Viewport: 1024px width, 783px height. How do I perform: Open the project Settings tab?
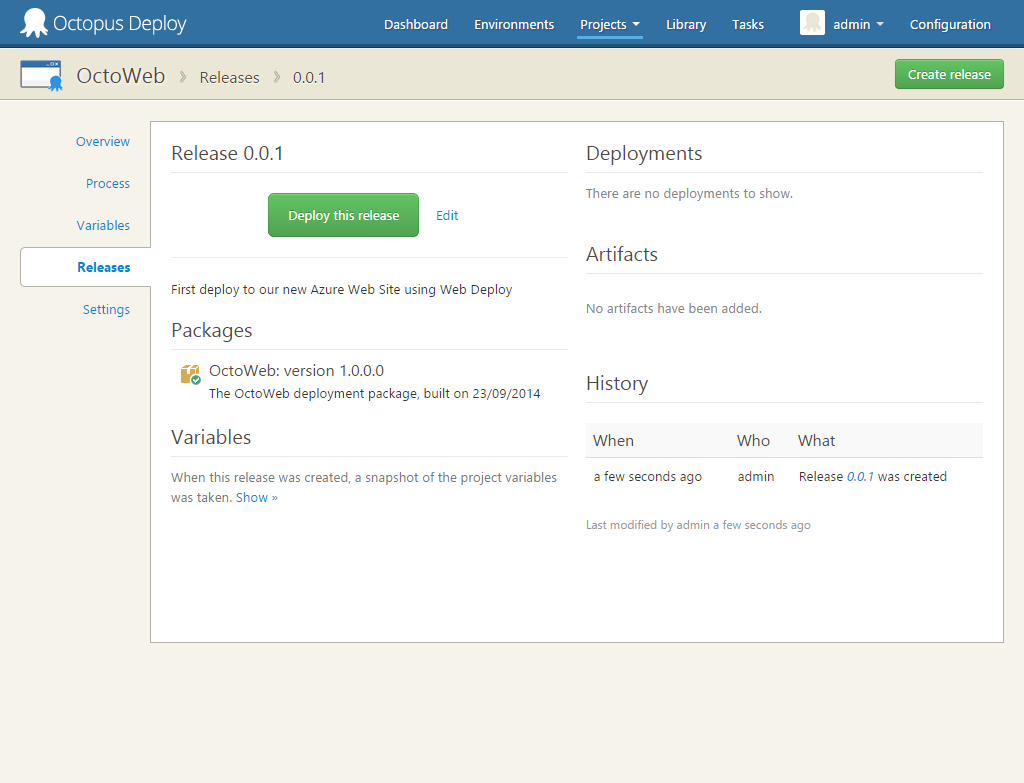tap(106, 309)
